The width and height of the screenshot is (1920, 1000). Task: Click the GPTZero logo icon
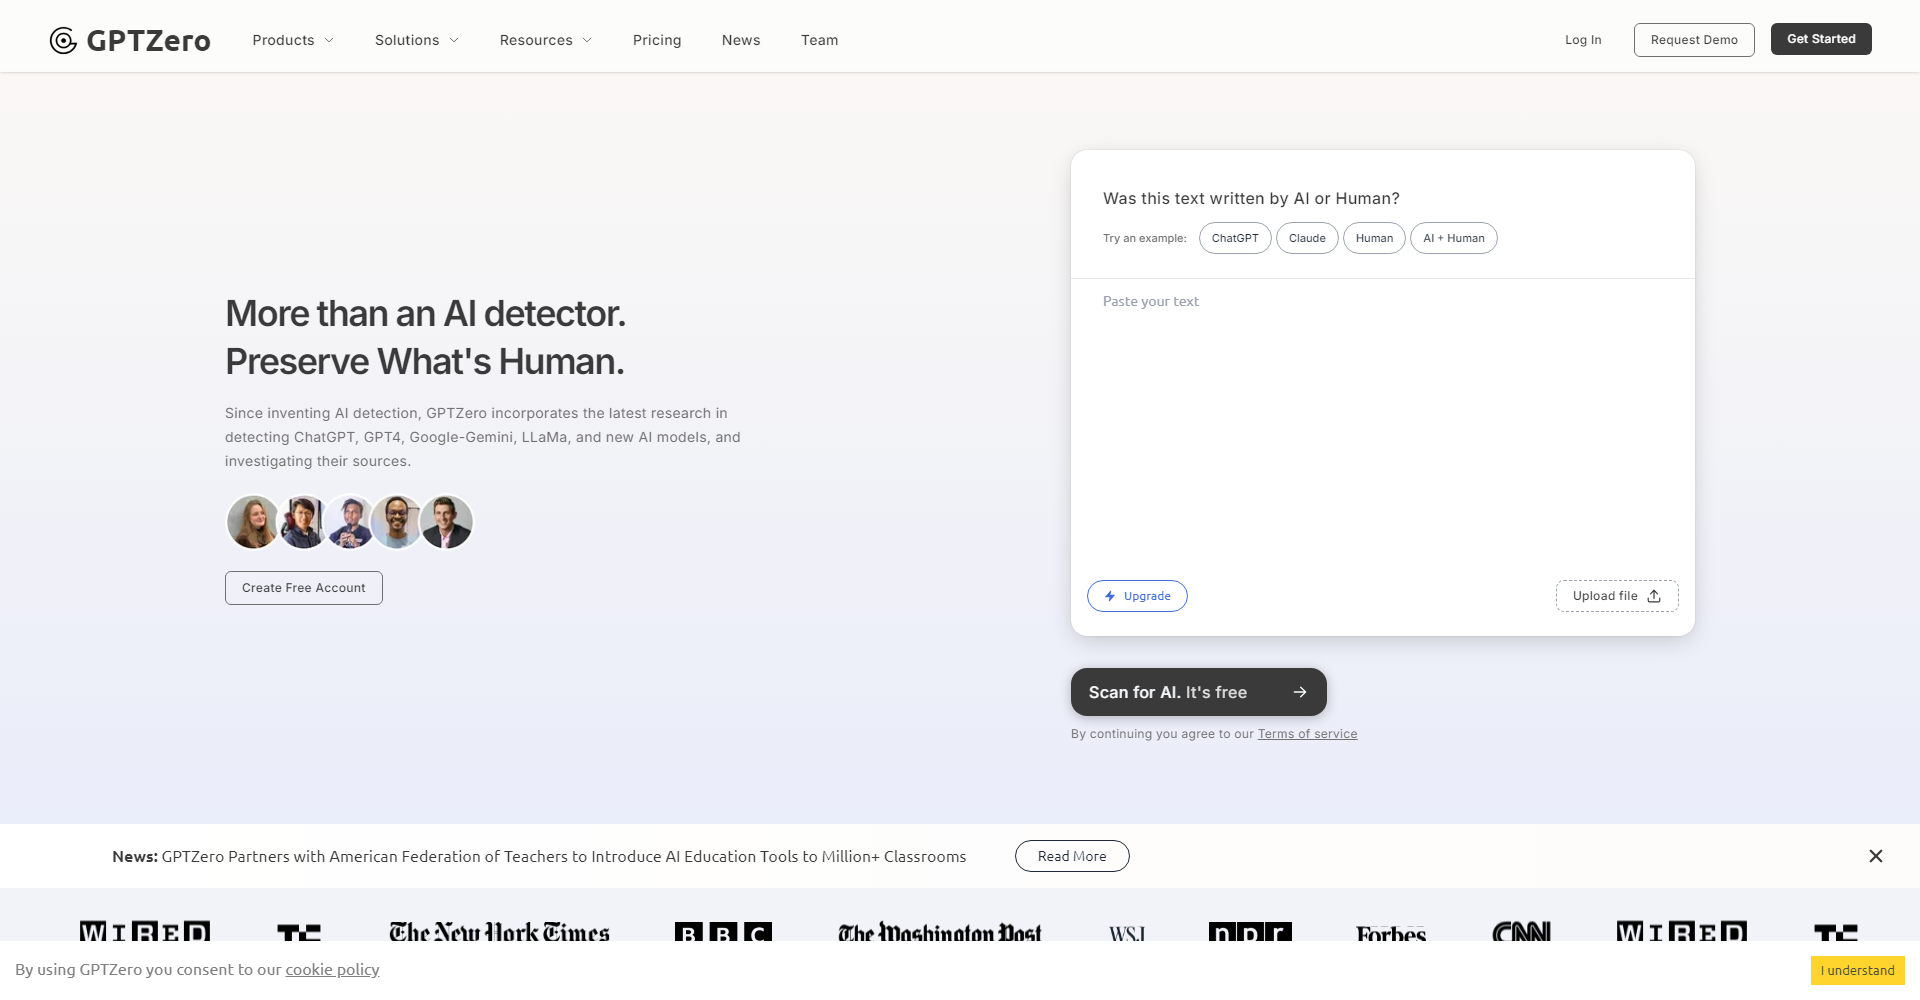[61, 40]
